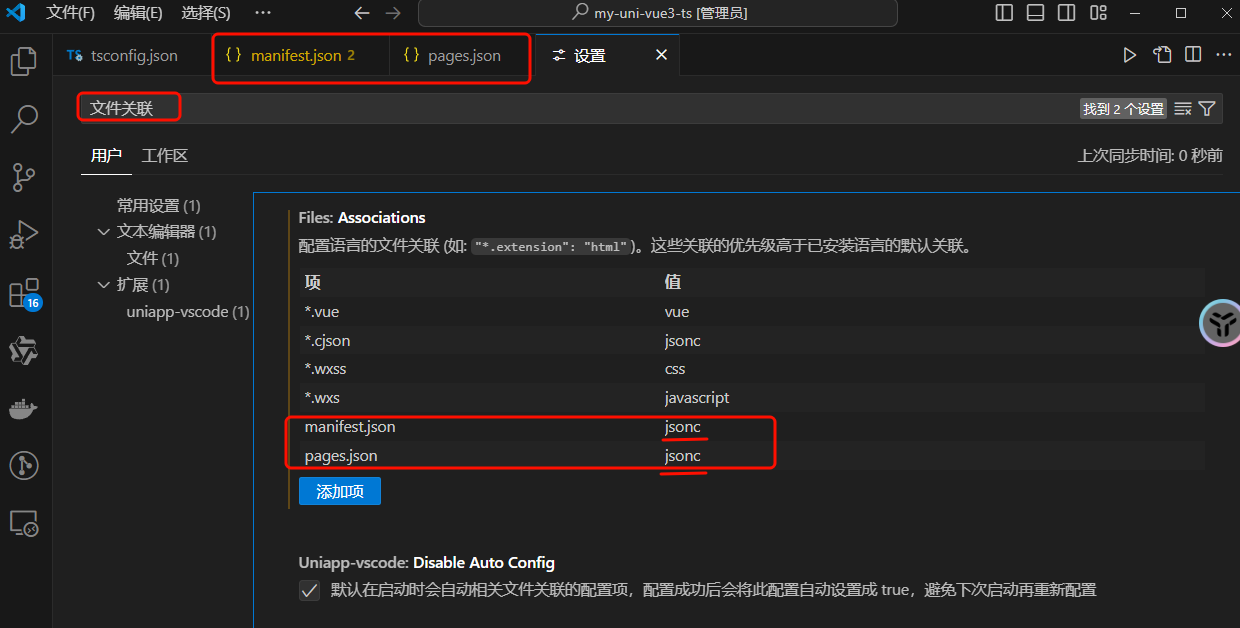The width and height of the screenshot is (1240, 628).
Task: Split the editor right
Action: coord(1193,55)
